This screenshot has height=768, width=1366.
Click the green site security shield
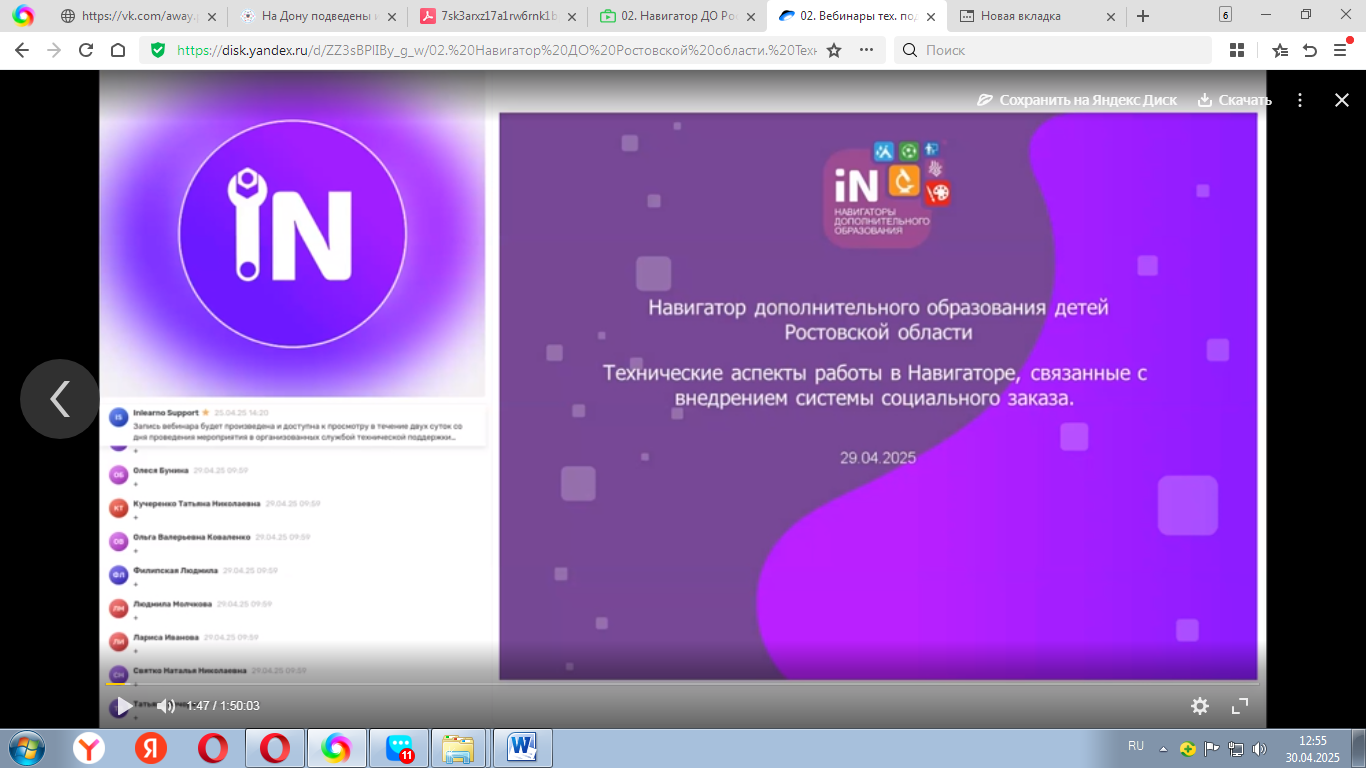pyautogui.click(x=158, y=50)
